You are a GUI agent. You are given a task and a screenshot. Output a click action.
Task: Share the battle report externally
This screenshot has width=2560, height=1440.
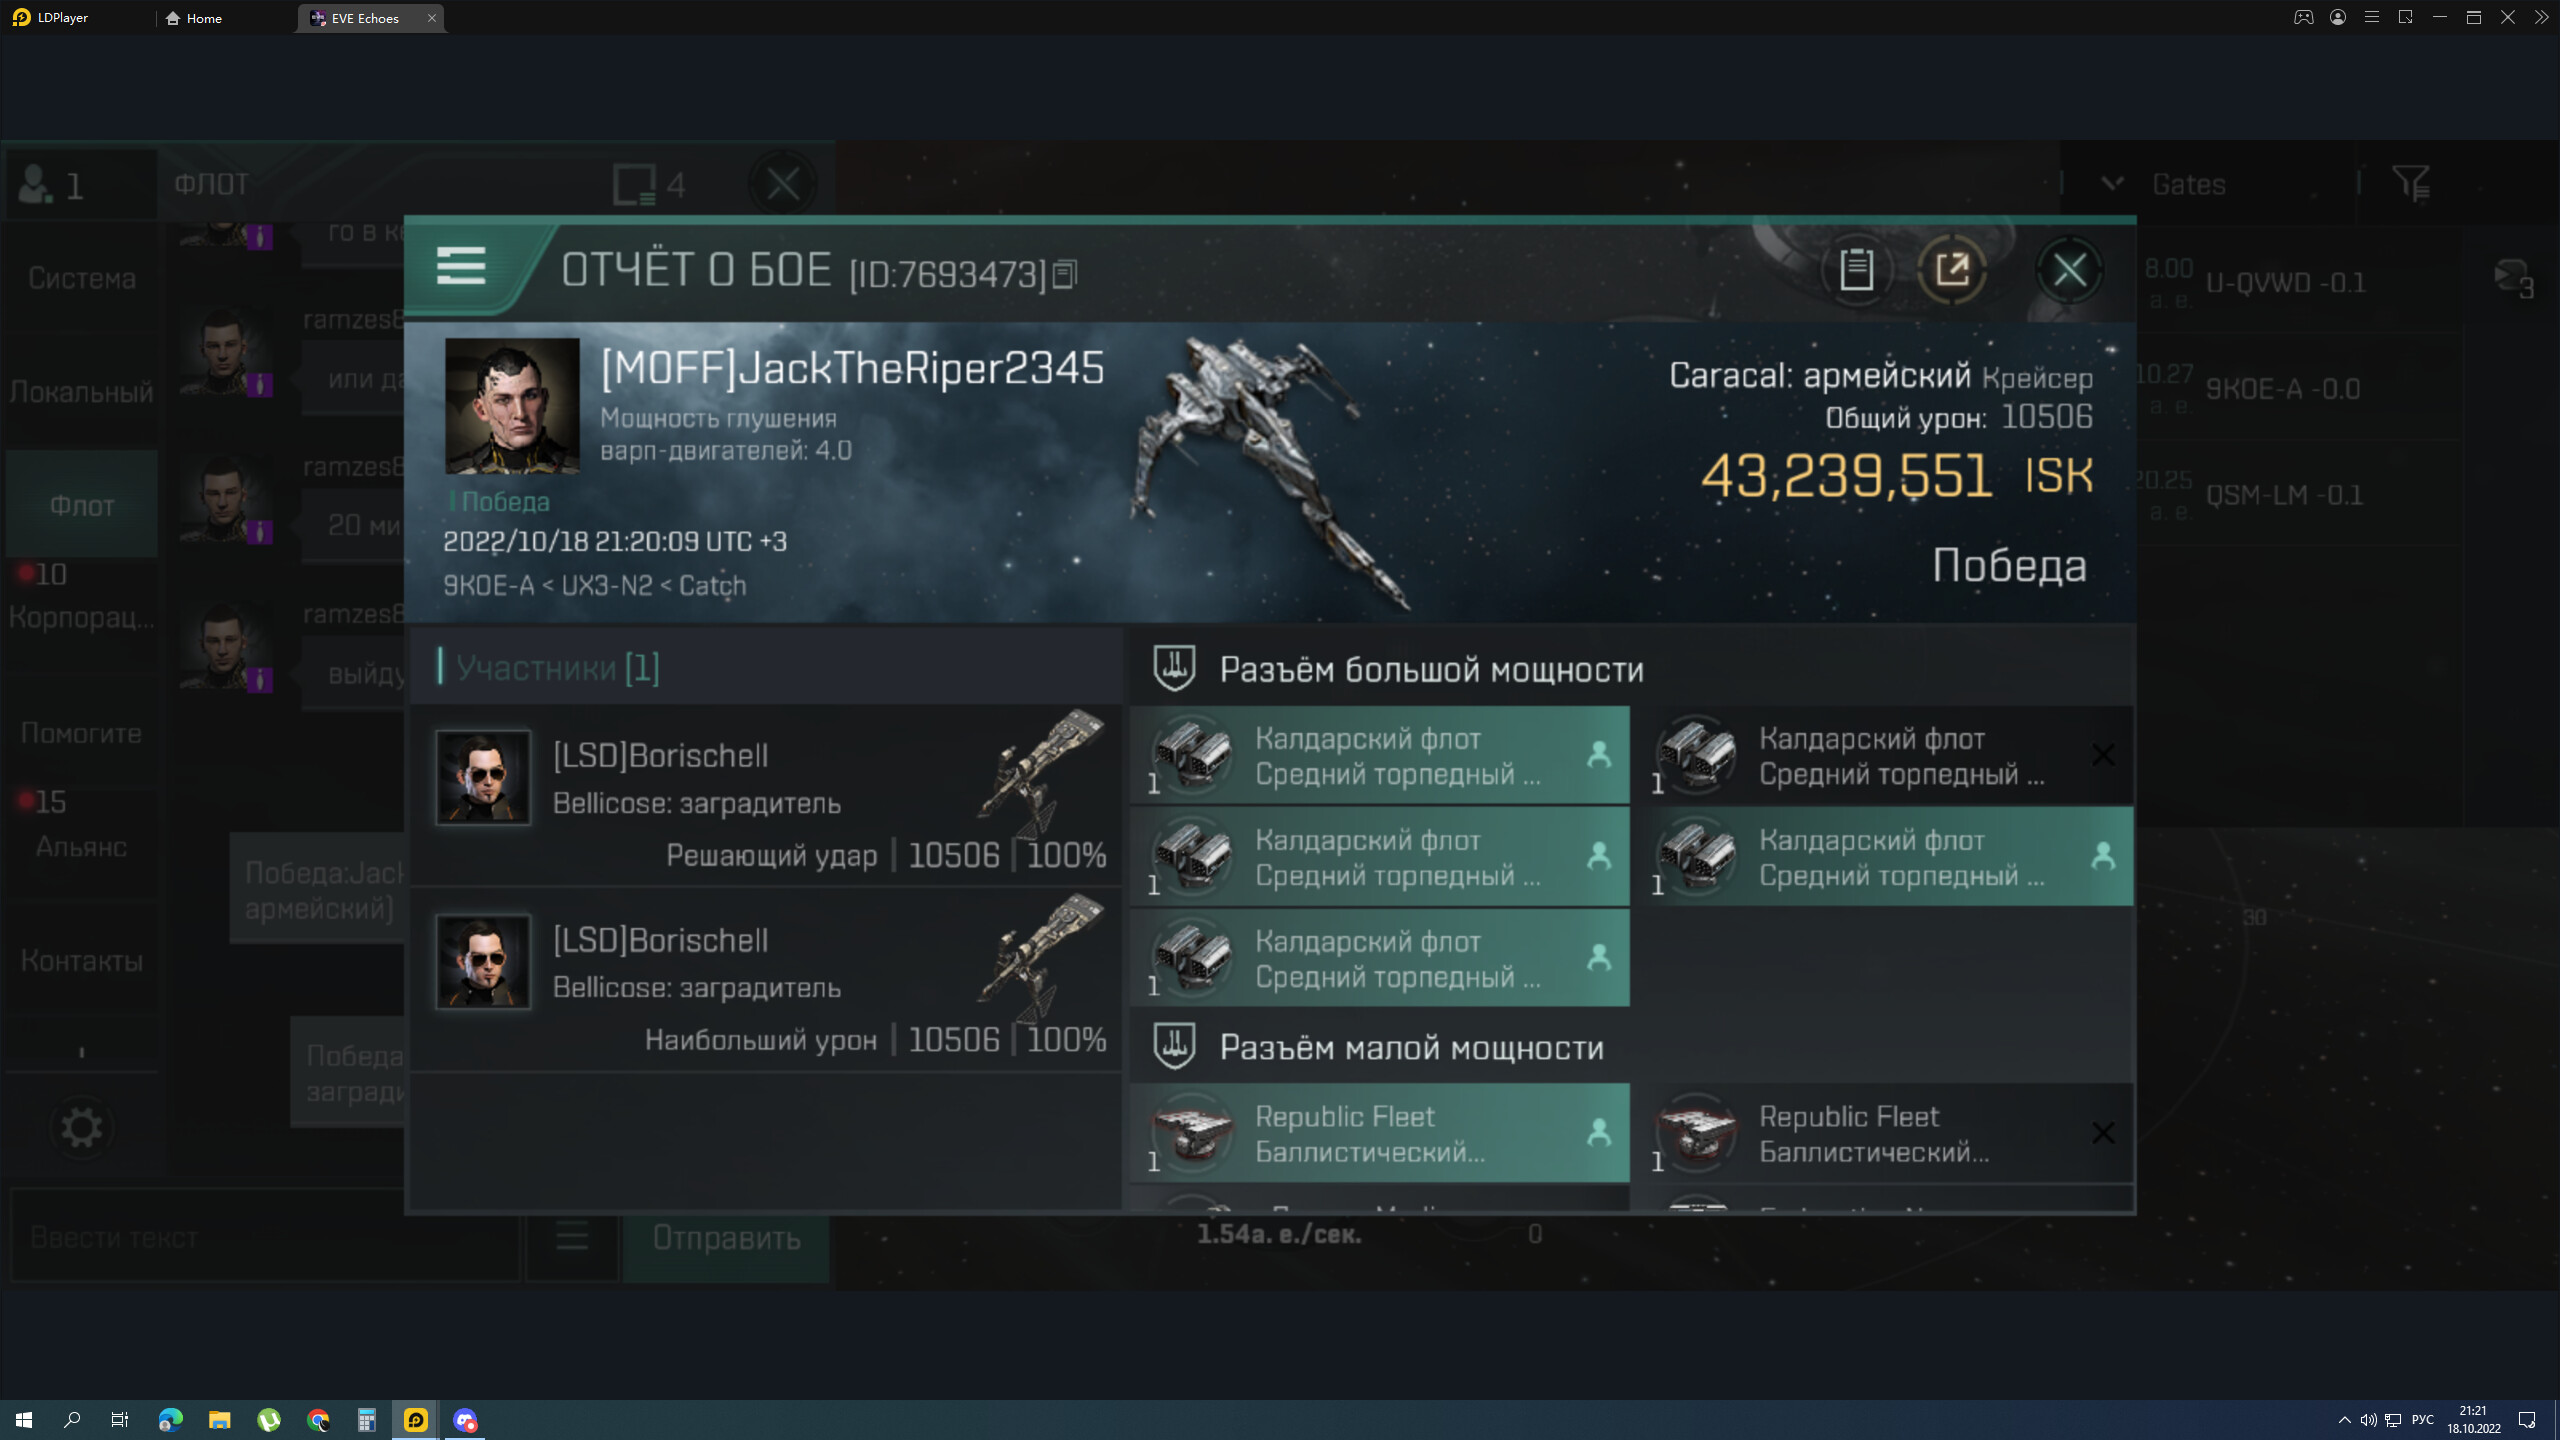(1951, 269)
